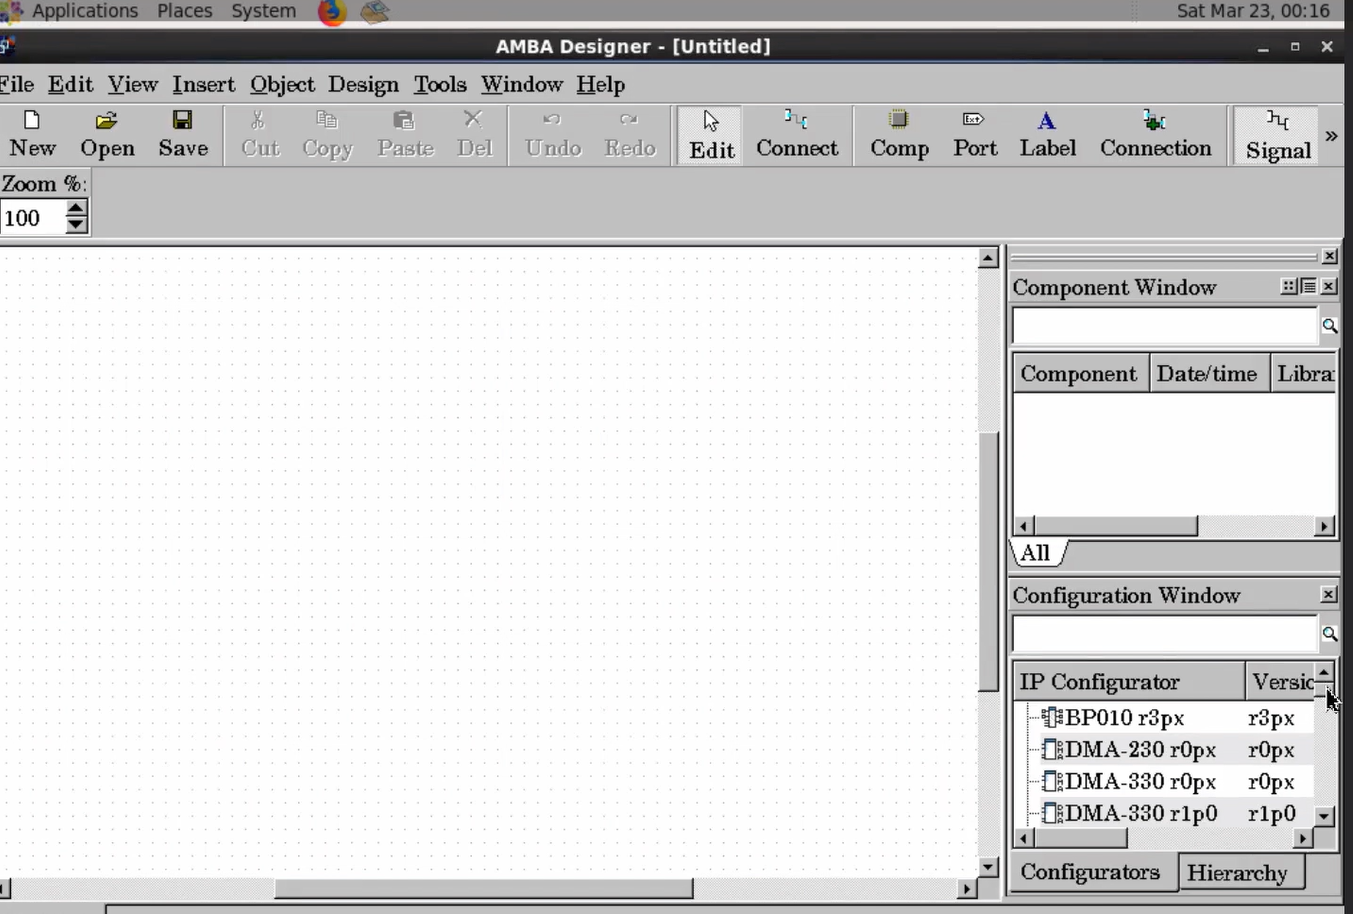Sort by Component column header

1079,374
